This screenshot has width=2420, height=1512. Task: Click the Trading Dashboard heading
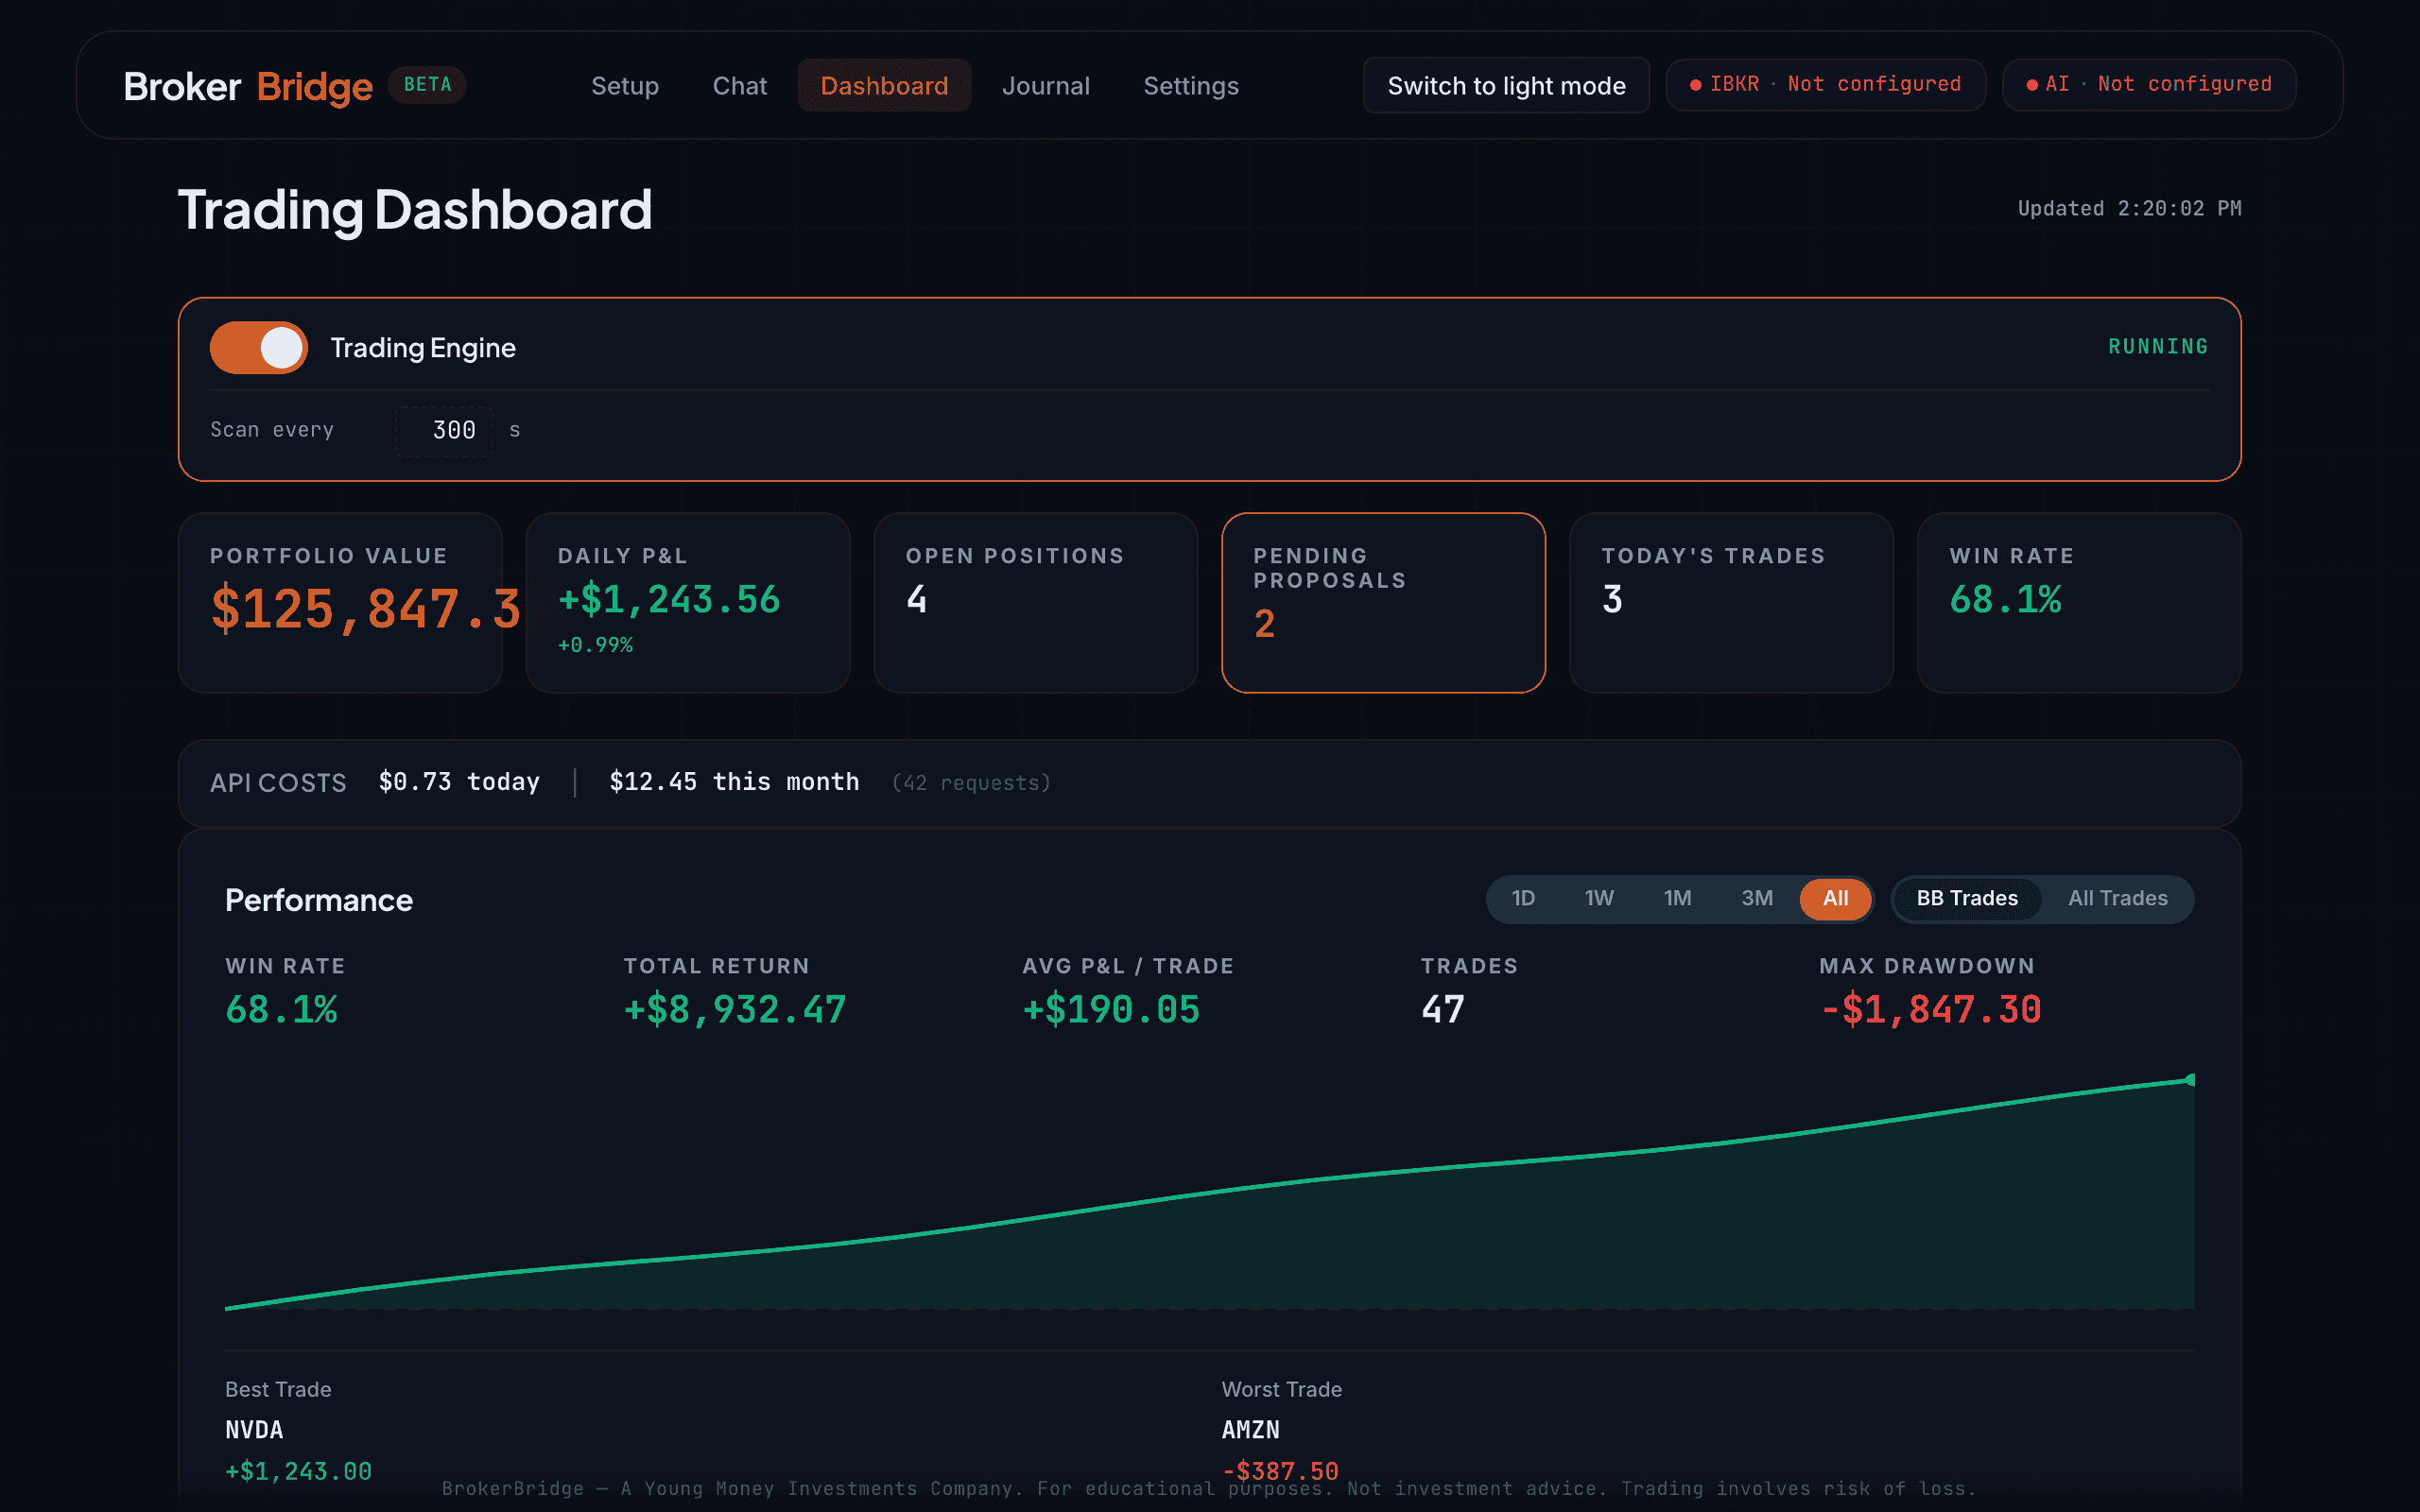coord(415,210)
